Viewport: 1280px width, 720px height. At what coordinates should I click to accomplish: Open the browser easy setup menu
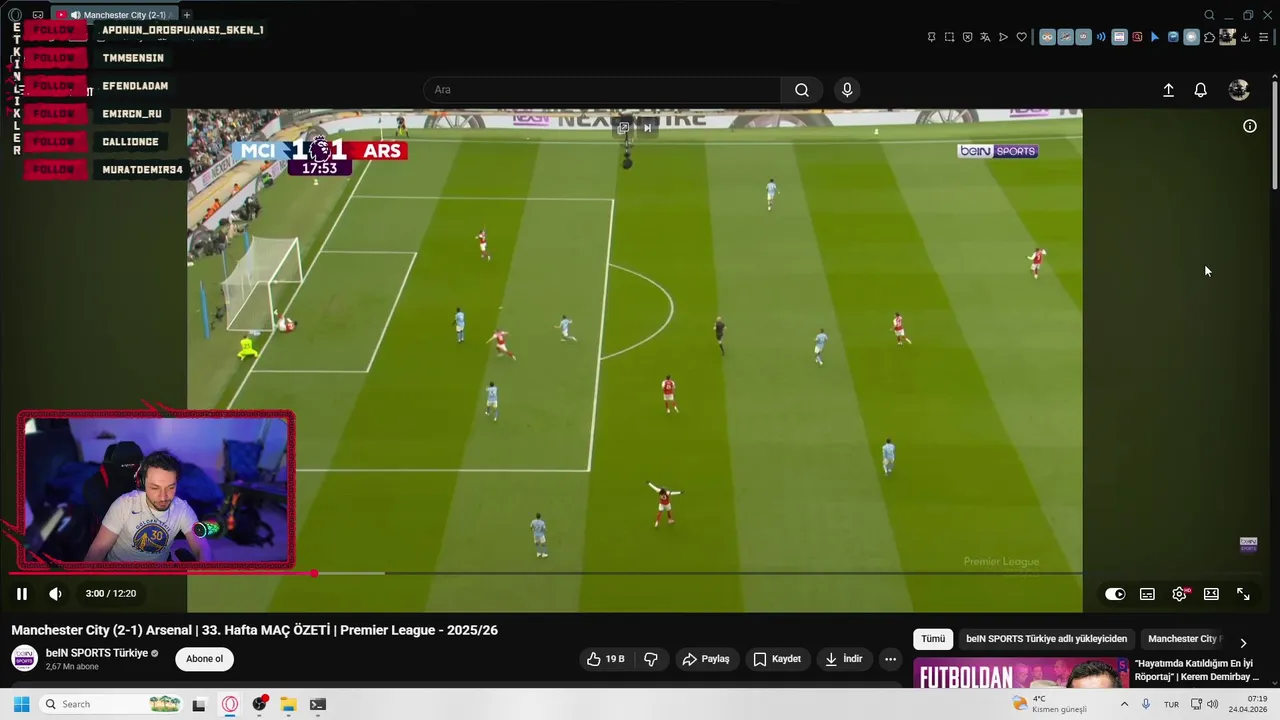click(1264, 37)
